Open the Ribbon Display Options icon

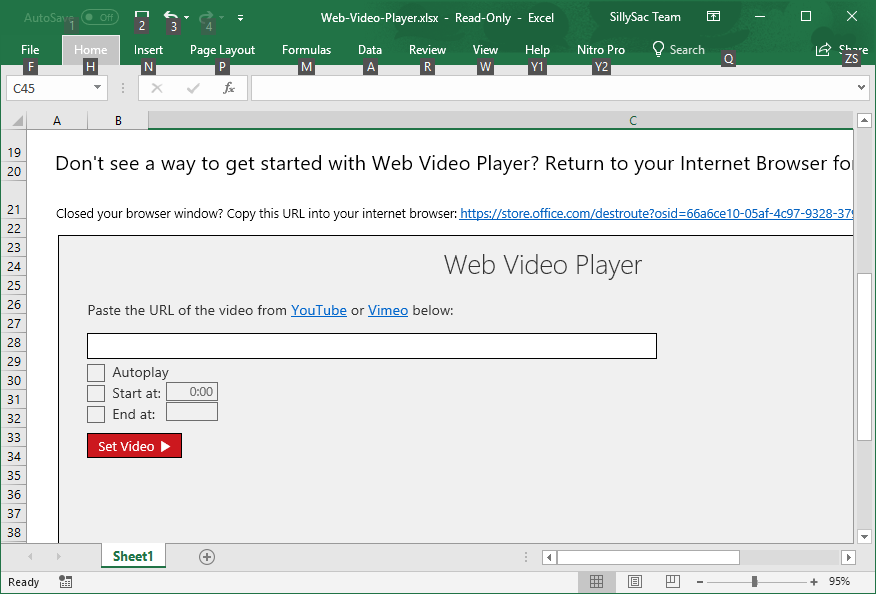click(713, 16)
